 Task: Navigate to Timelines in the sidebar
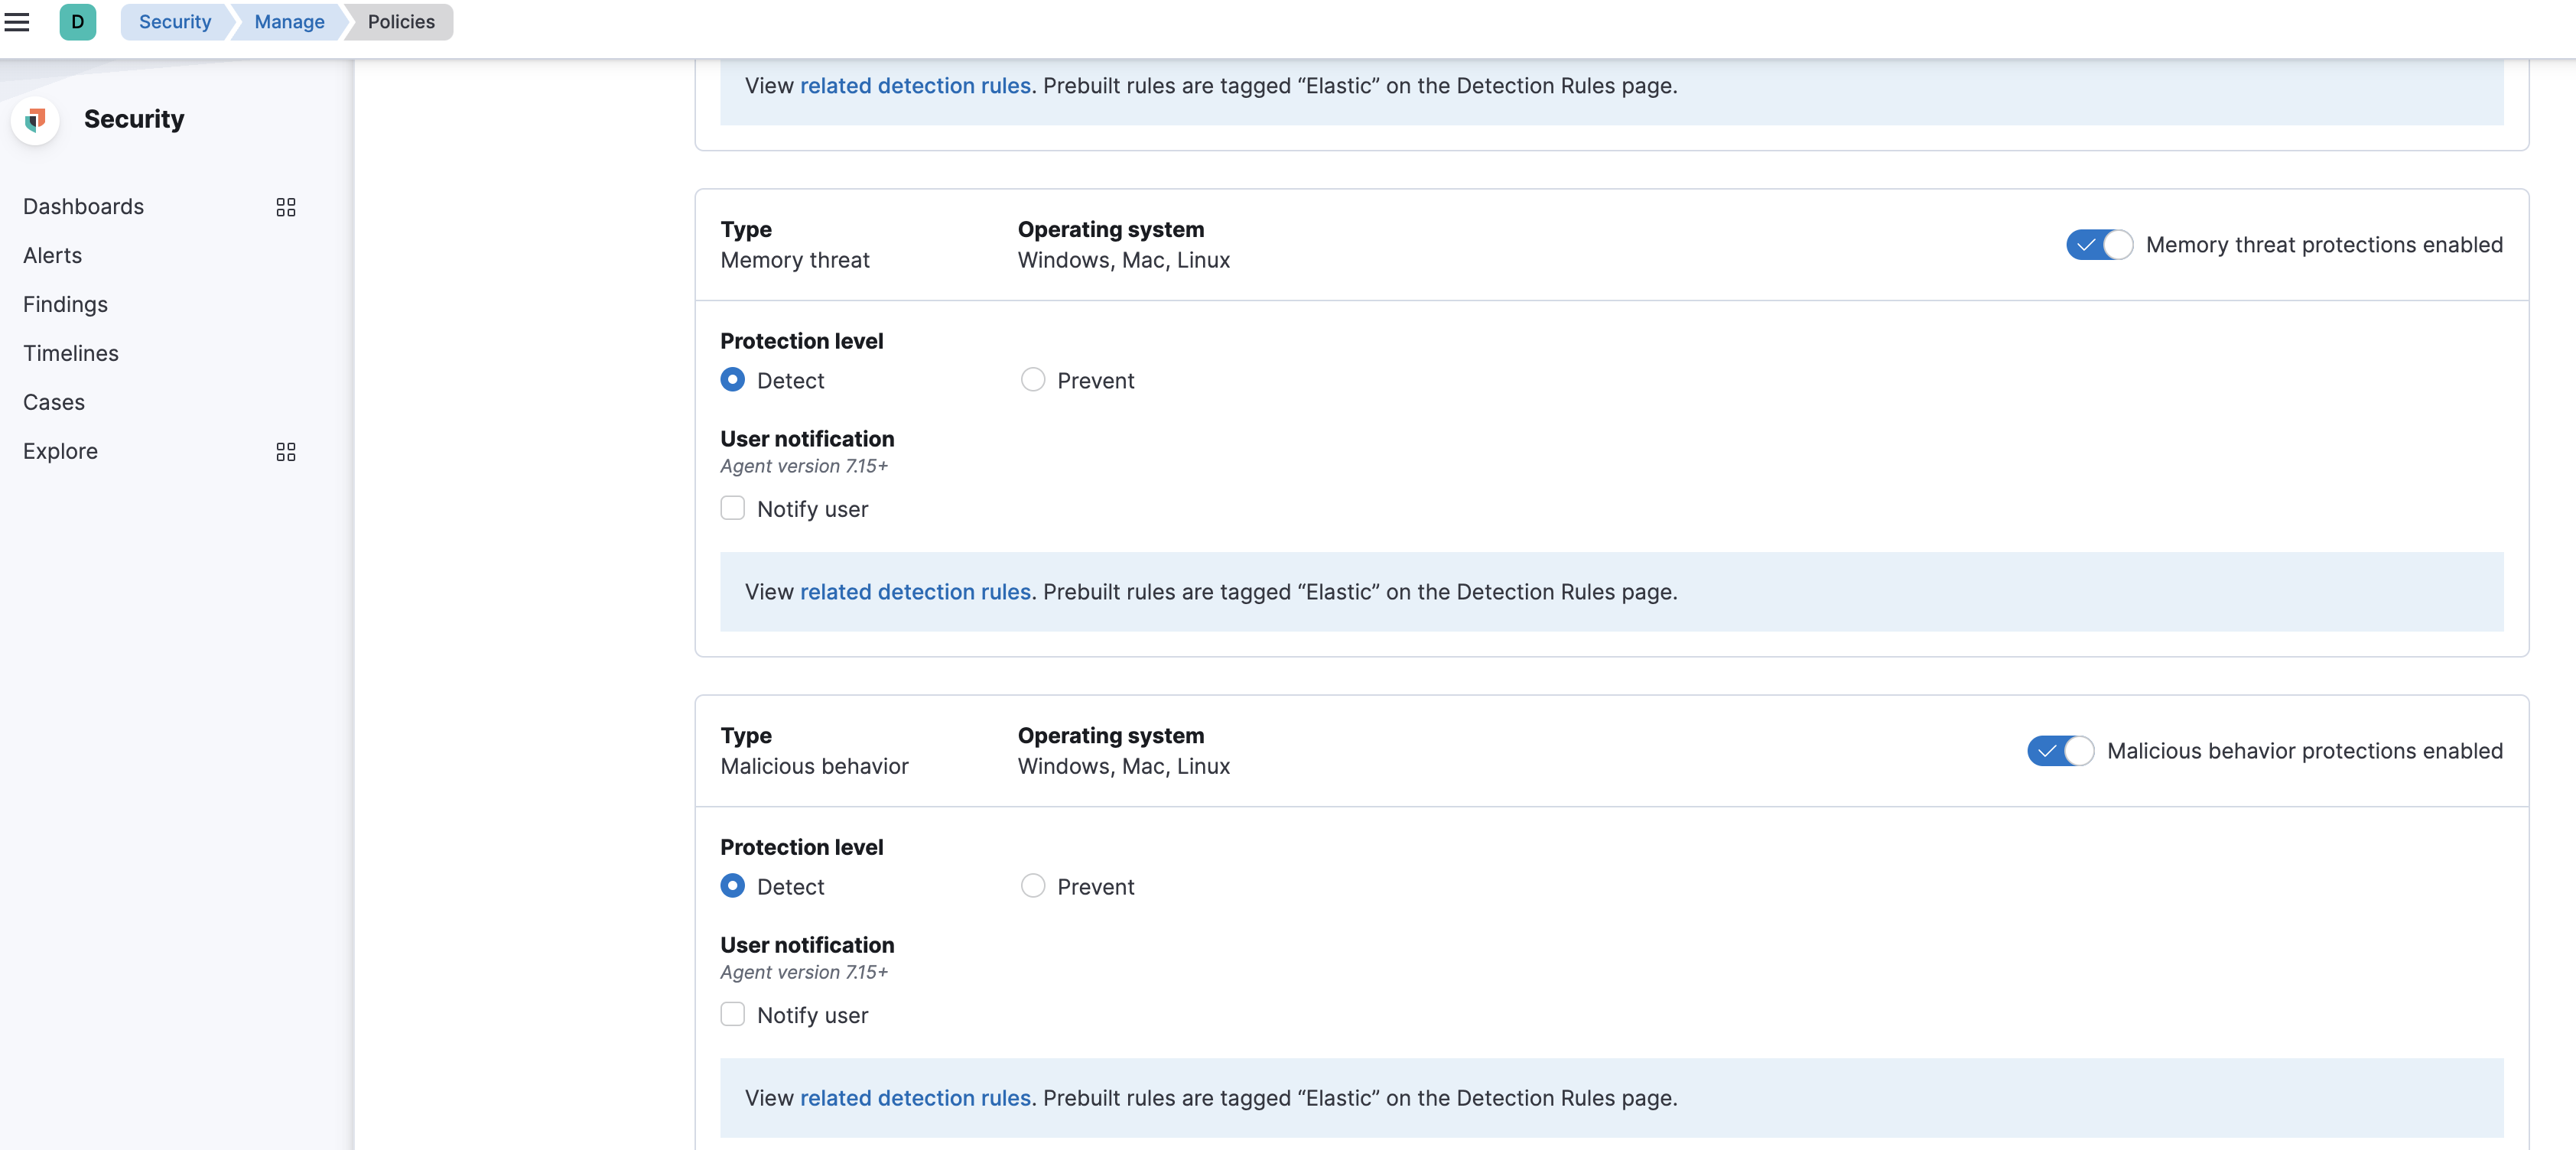(x=70, y=353)
